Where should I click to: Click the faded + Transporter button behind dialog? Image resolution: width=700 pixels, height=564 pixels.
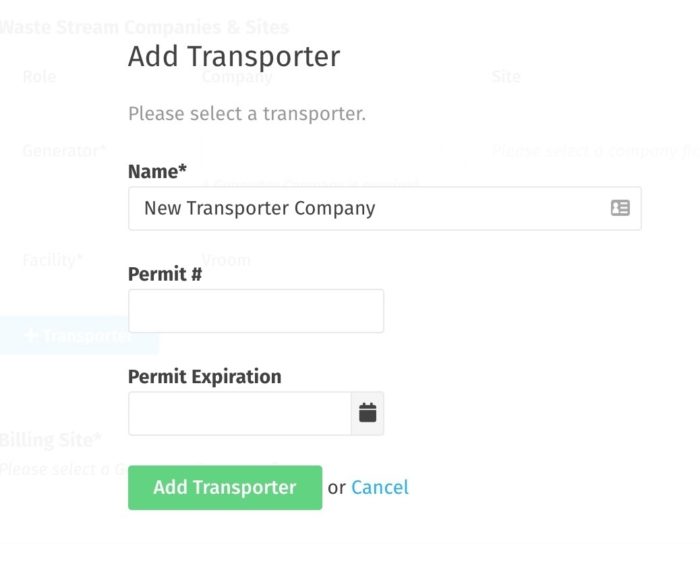coord(78,335)
